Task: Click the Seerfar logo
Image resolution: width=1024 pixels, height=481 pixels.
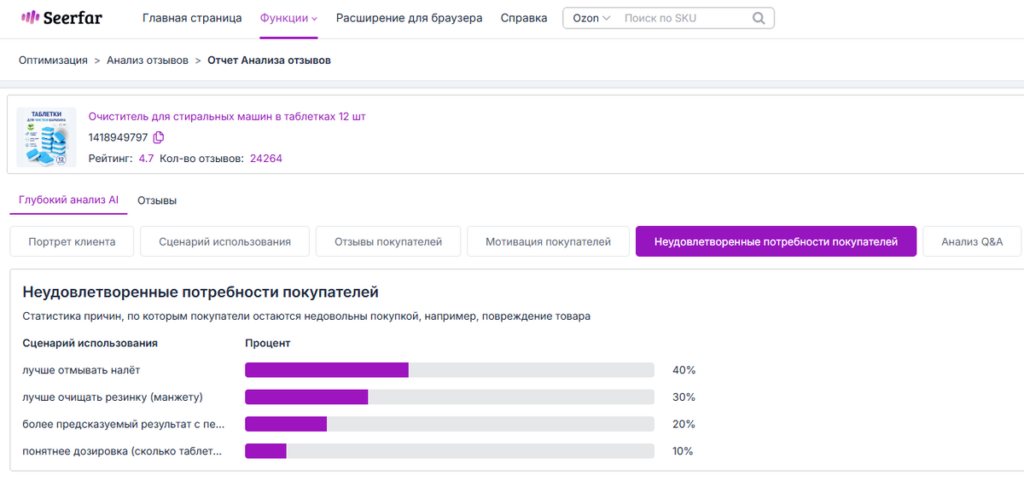Action: [61, 18]
